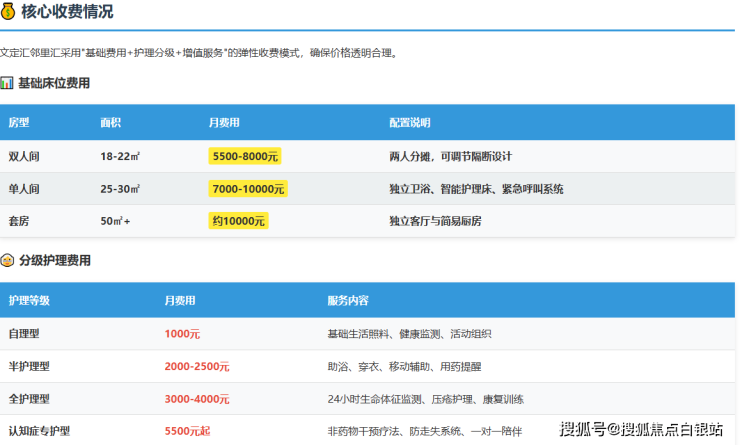Click the 护理等级 column header
740x445 pixels.
click(28, 300)
